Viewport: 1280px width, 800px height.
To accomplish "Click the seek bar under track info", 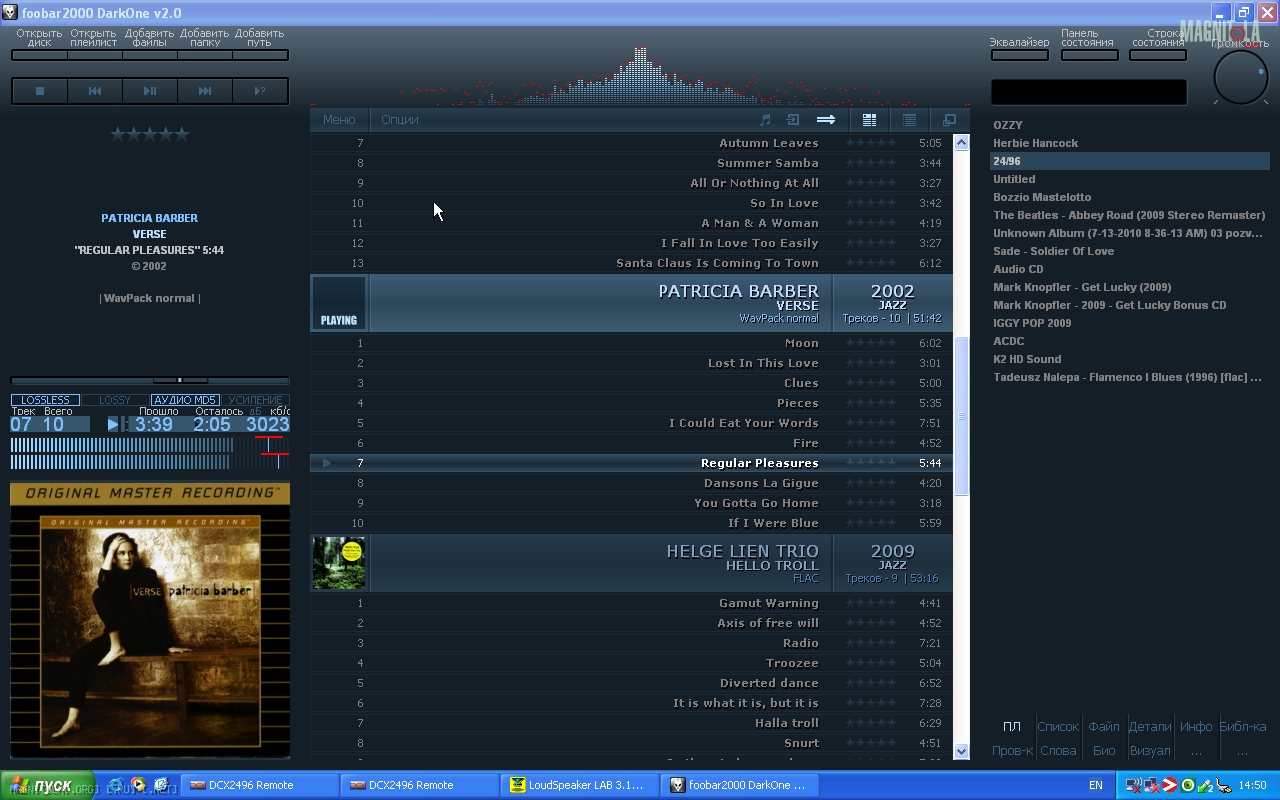I will click(x=150, y=380).
